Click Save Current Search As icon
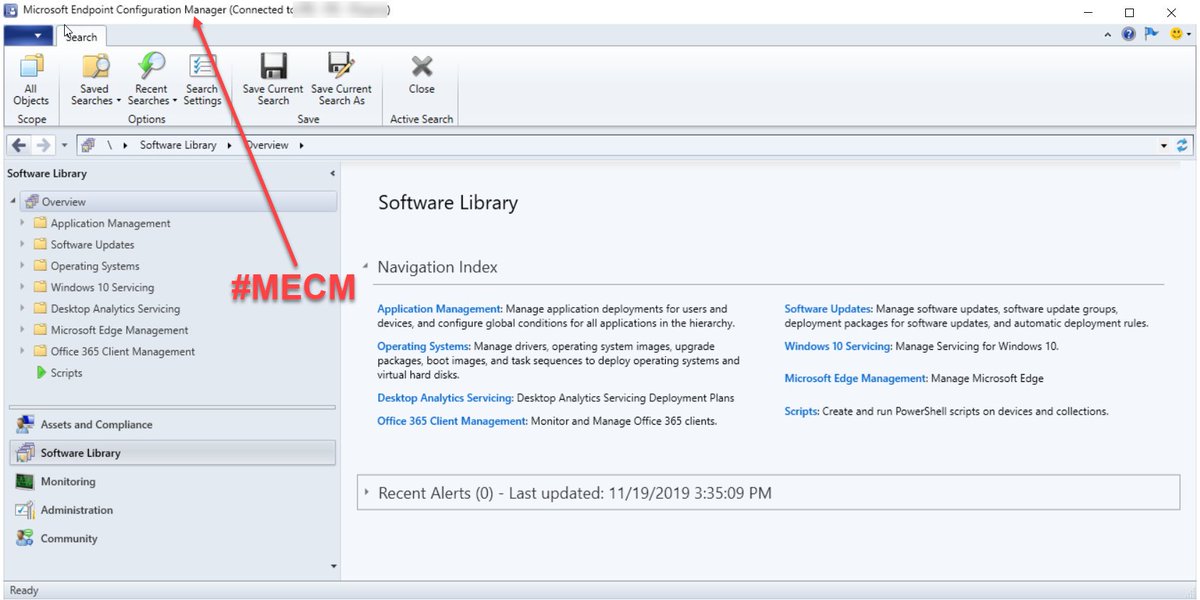Screen dimensions: 1200x600 pyautogui.click(x=341, y=70)
